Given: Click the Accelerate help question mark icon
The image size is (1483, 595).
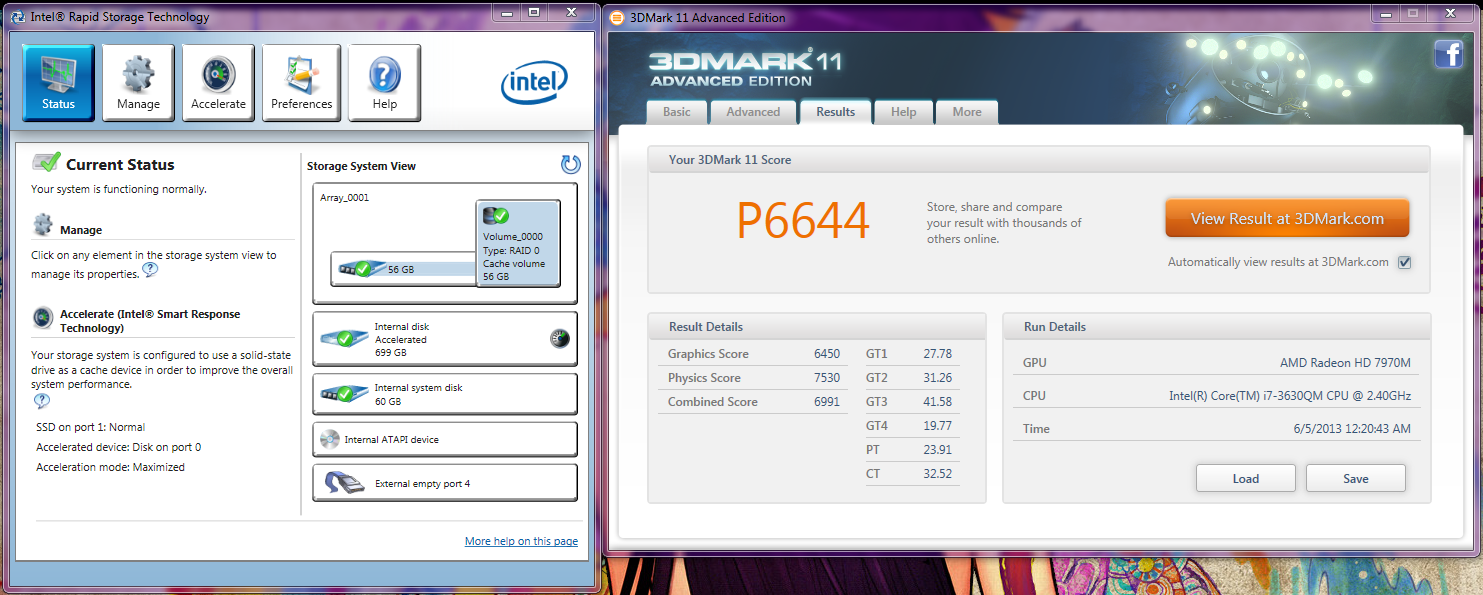Looking at the screenshot, I should (41, 401).
